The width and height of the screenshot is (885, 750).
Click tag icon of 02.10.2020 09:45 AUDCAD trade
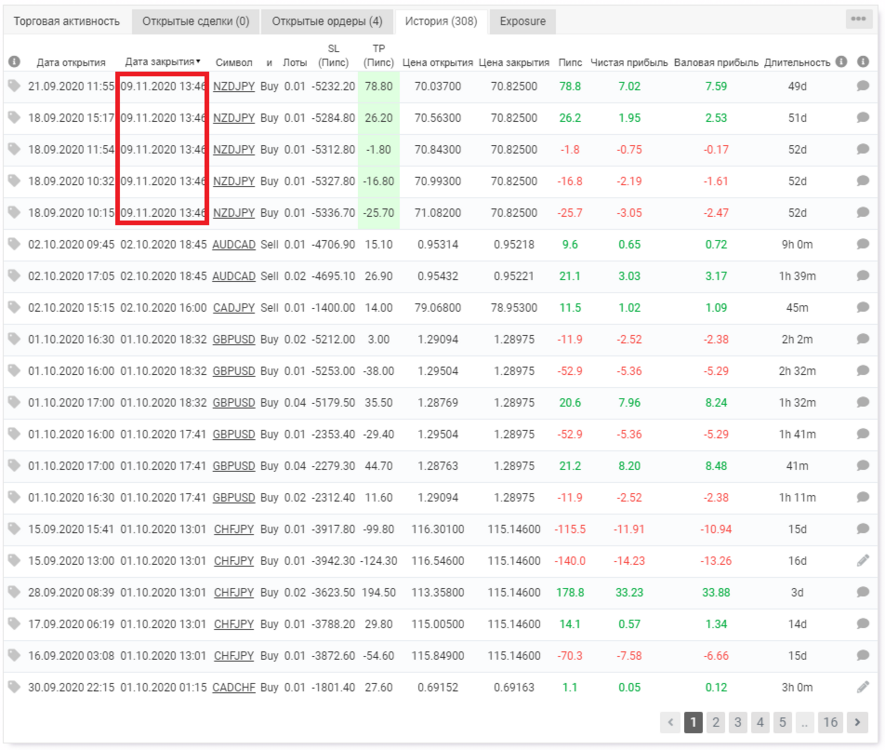tap(14, 244)
